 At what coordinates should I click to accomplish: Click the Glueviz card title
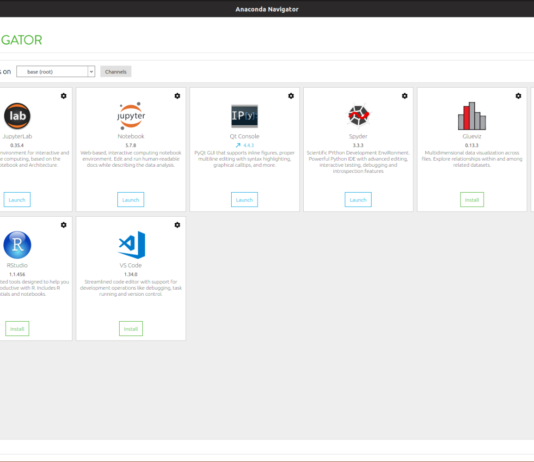[x=472, y=136]
